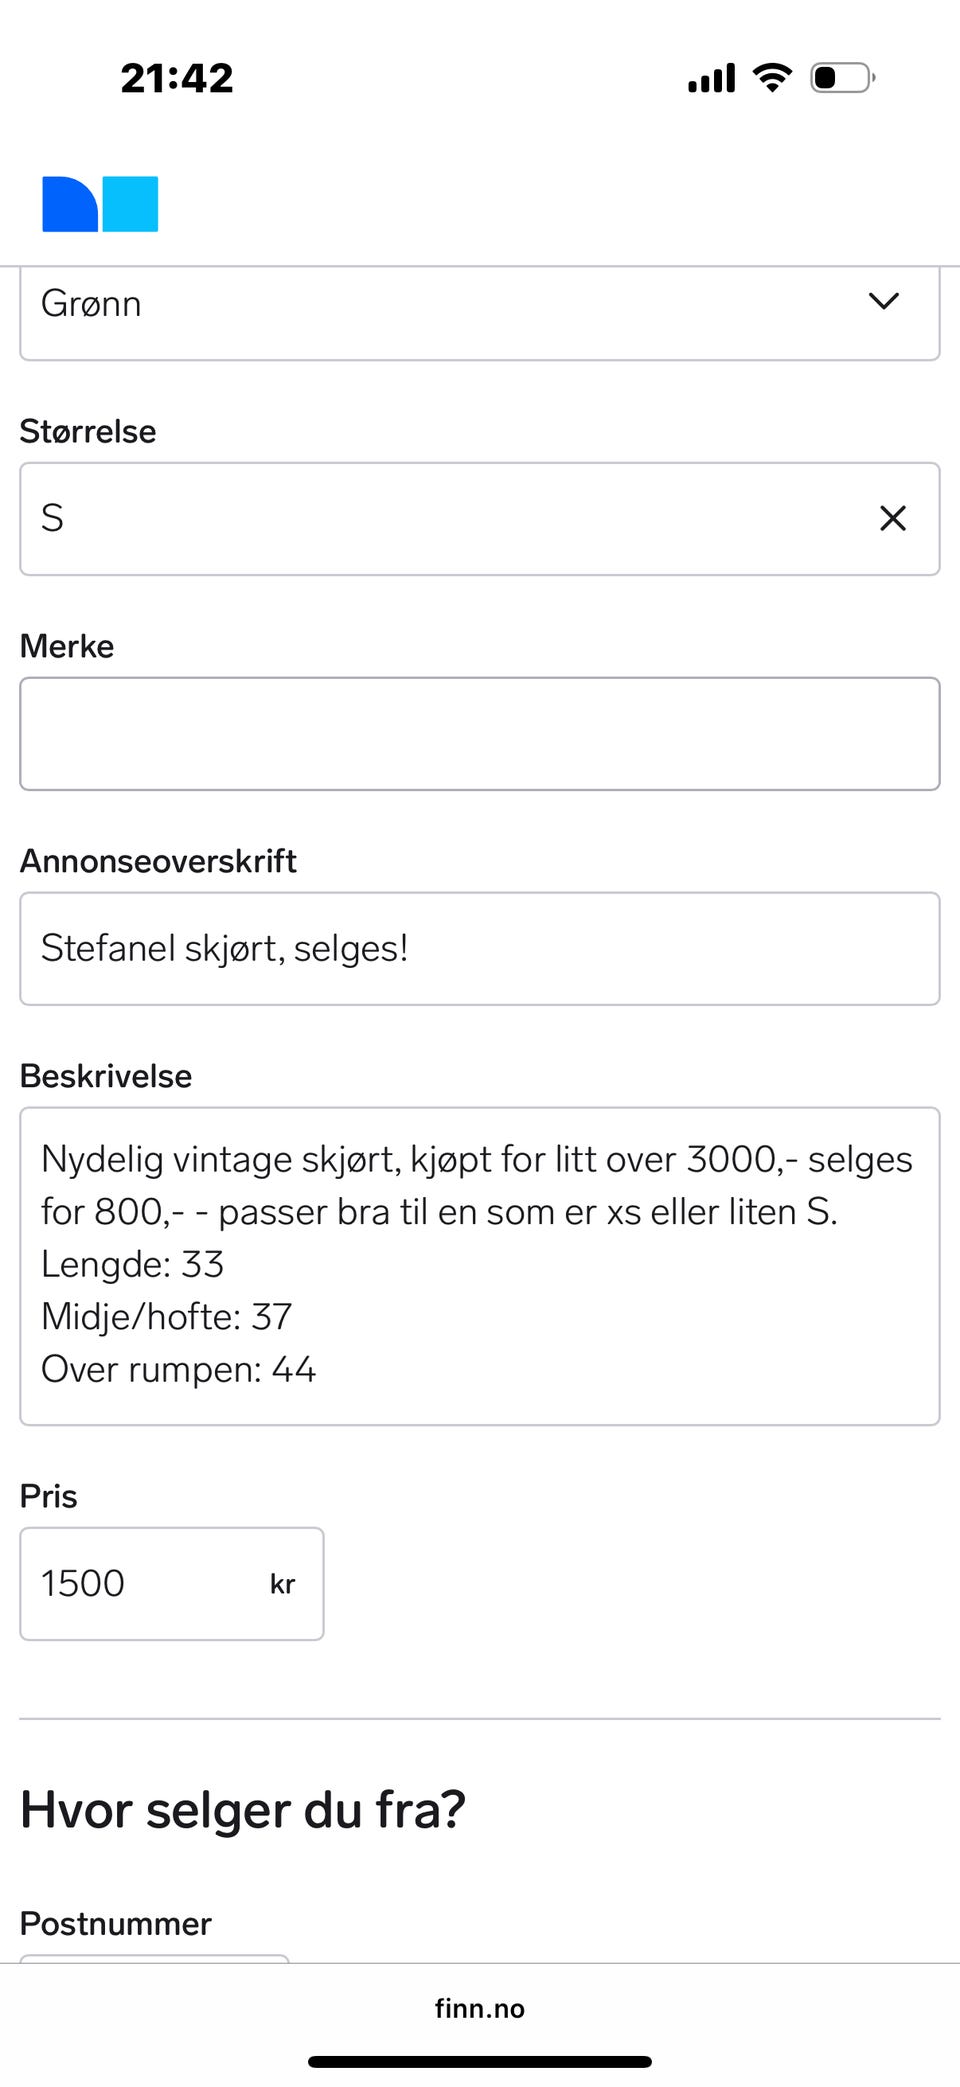Open the size selection field showing S
This screenshot has height=2087, width=960.
pyautogui.click(x=400, y=518)
